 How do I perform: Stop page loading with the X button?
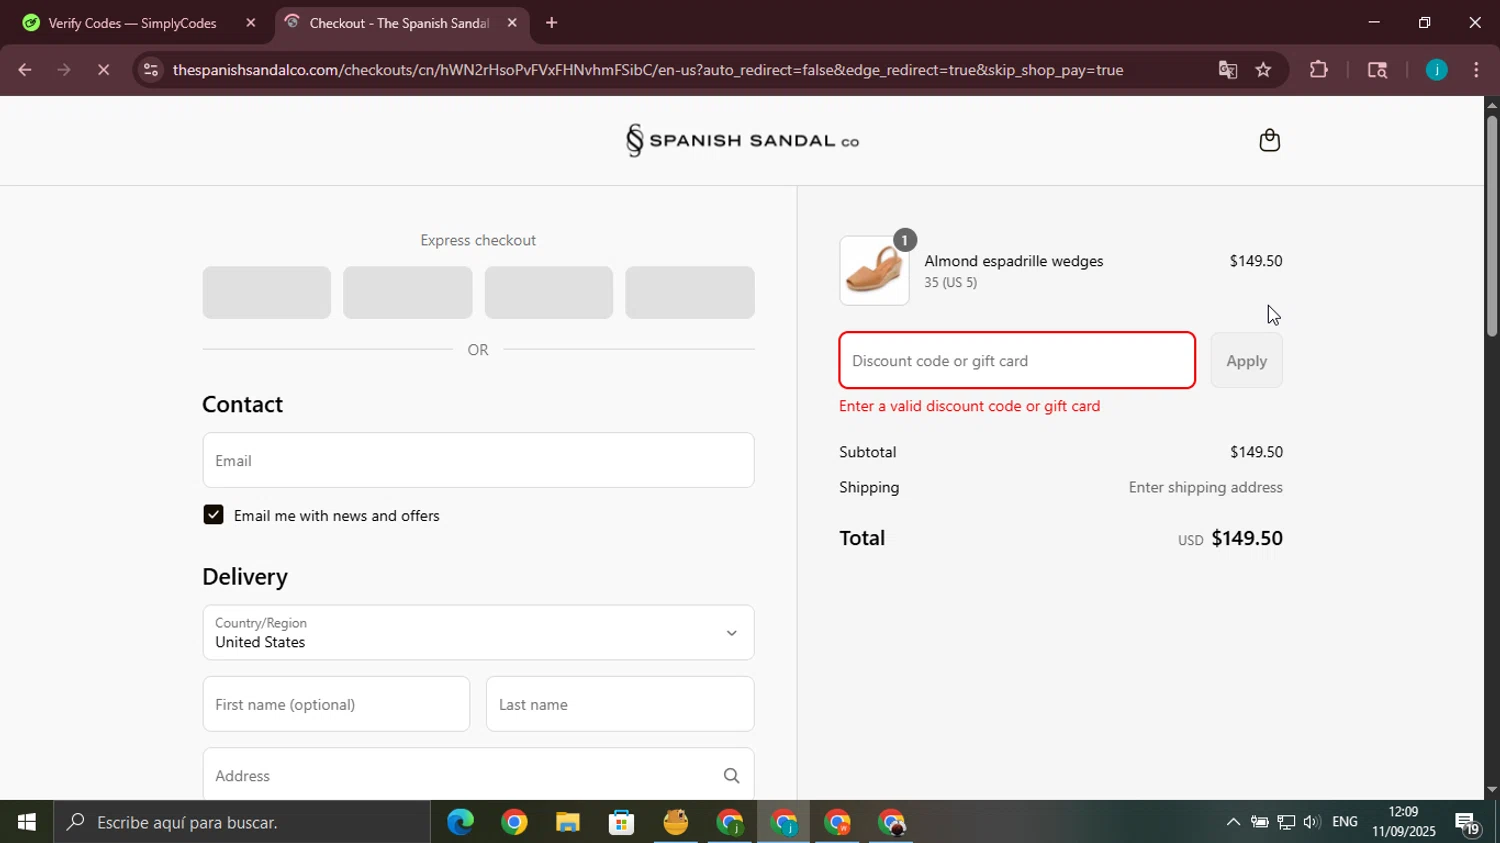pyautogui.click(x=104, y=70)
